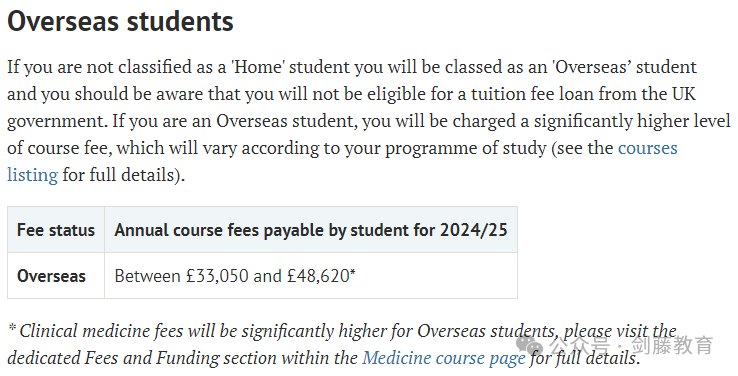738x376 pixels.
Task: Select the 'Overseas students' heading
Action: pos(120,21)
